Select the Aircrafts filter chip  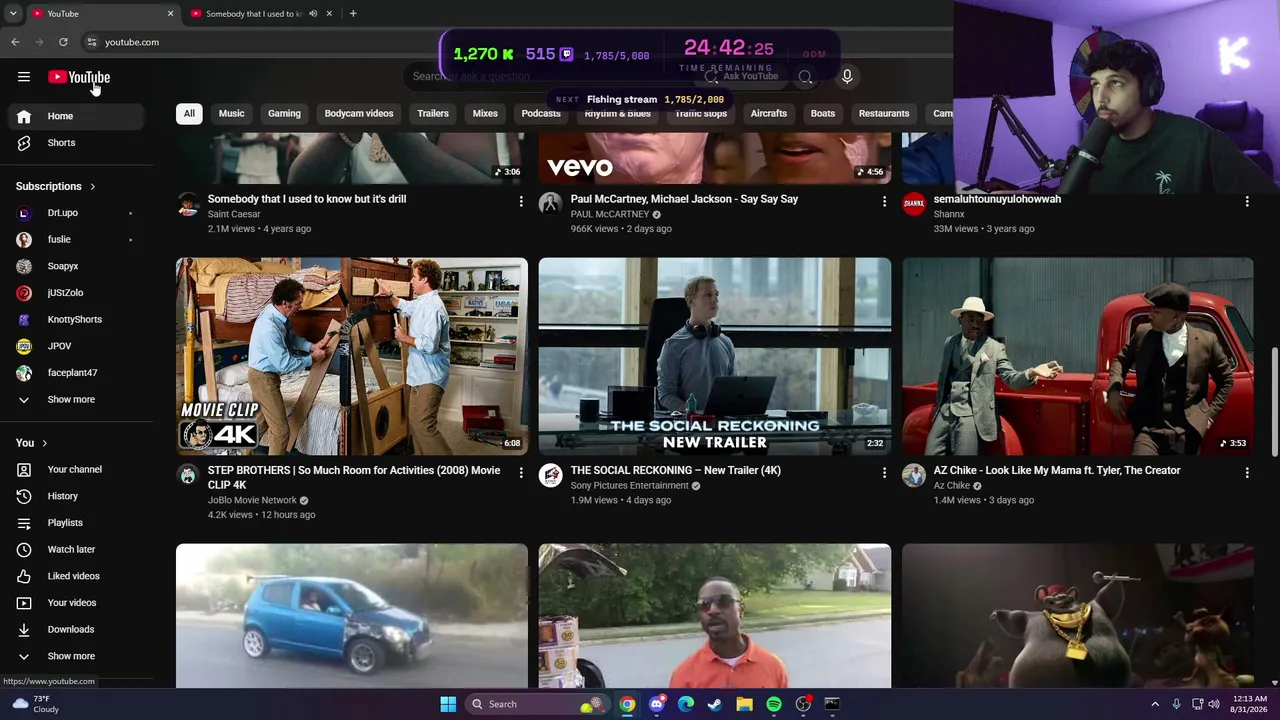coord(769,113)
